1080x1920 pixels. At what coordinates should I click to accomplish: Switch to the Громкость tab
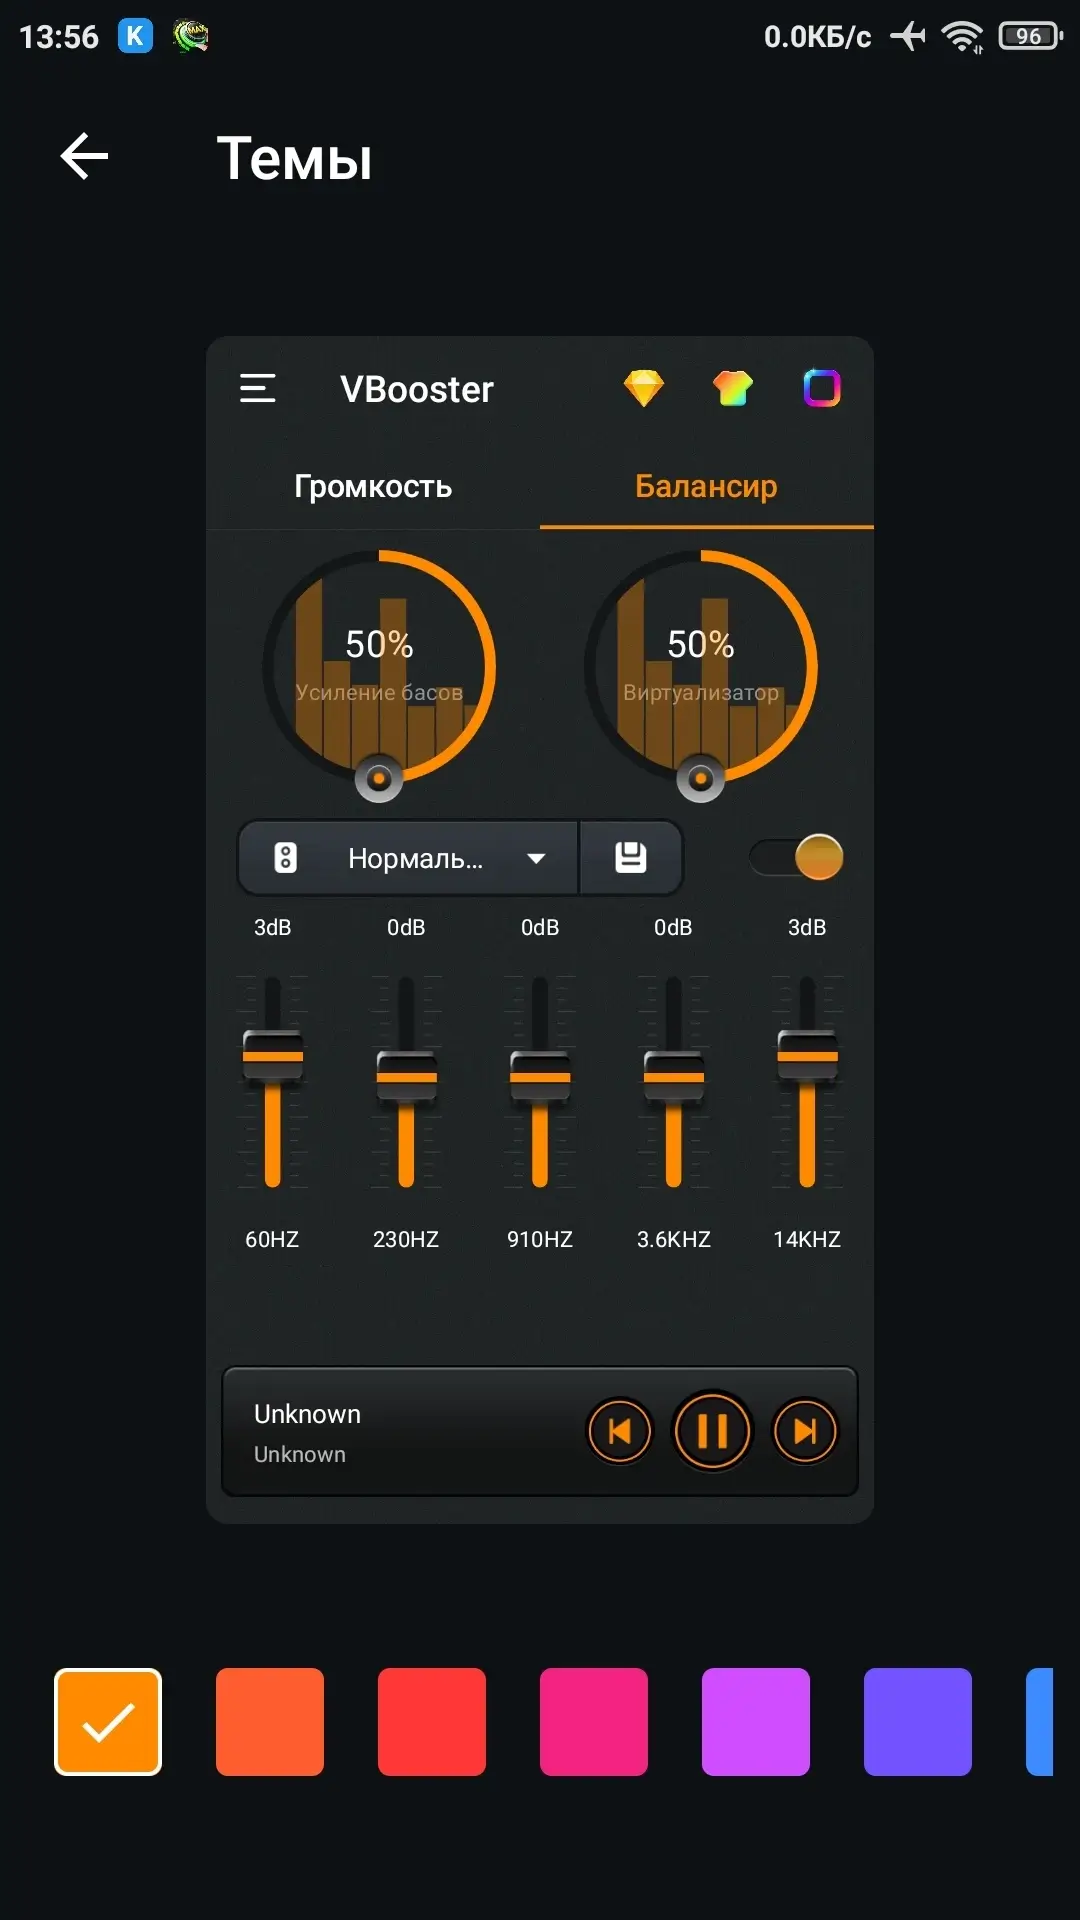(373, 486)
